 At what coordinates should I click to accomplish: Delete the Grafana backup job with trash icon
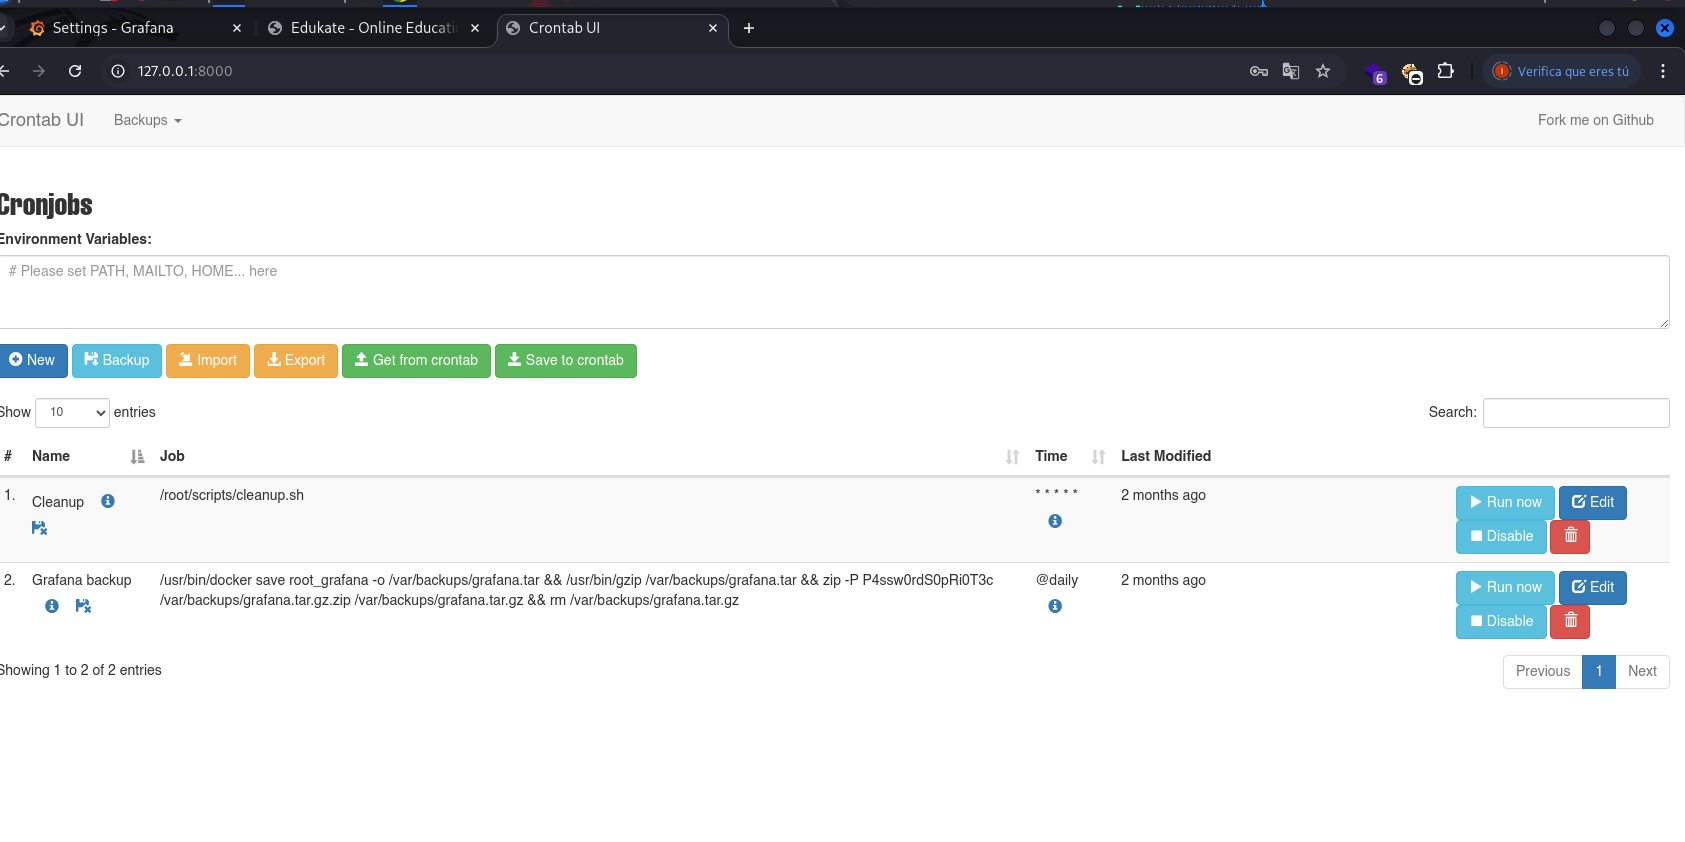[1570, 621]
